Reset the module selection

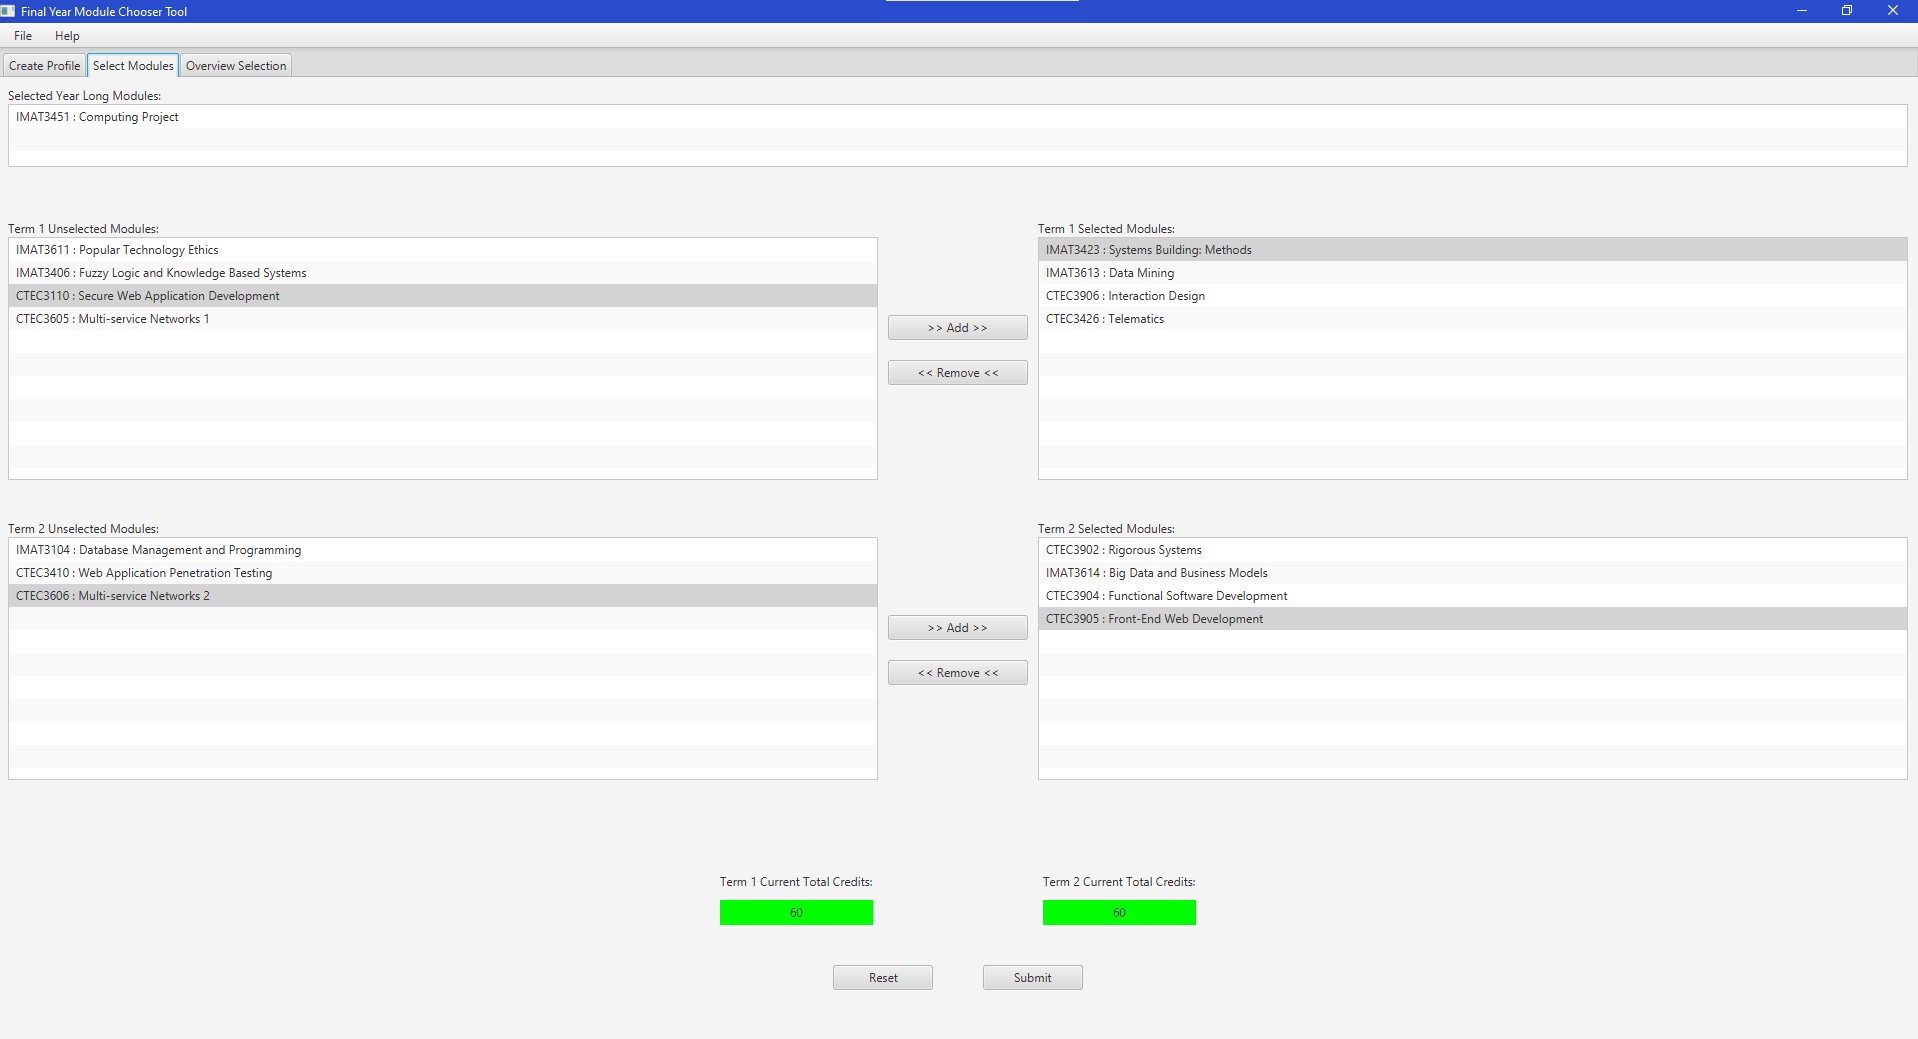pos(883,978)
